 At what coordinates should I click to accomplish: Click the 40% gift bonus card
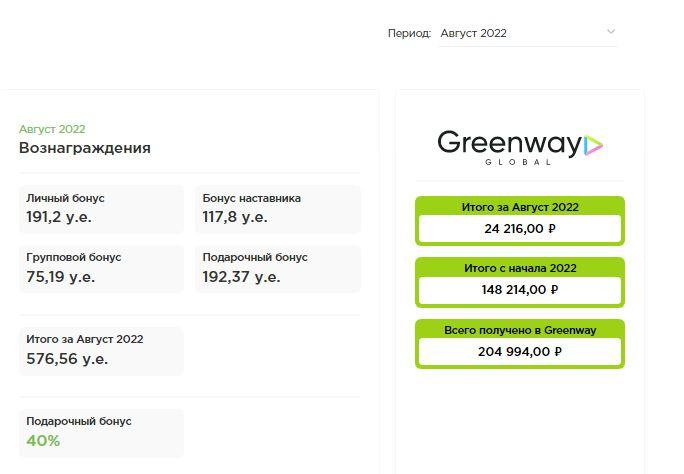pos(101,432)
